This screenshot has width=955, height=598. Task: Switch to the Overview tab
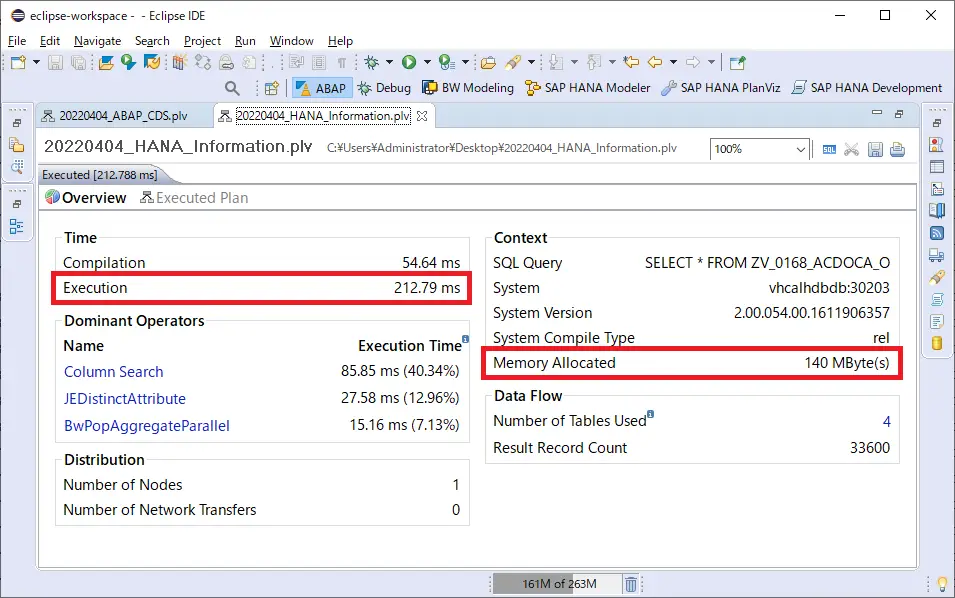coord(86,198)
